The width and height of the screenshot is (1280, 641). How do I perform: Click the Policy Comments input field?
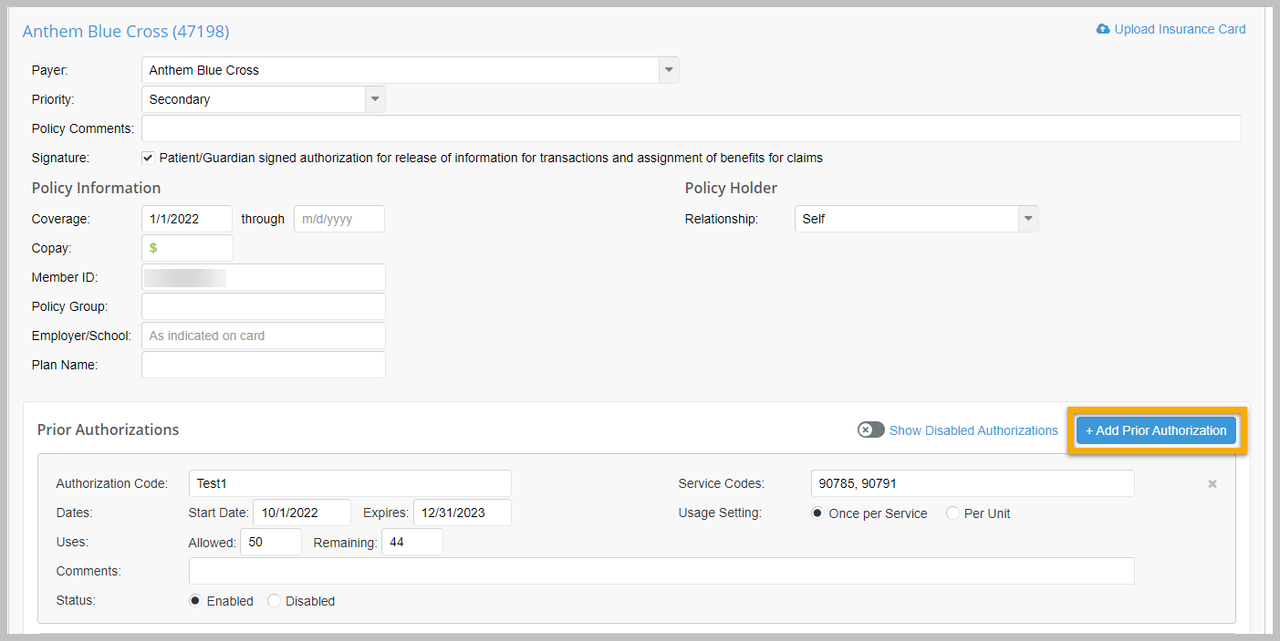point(692,128)
